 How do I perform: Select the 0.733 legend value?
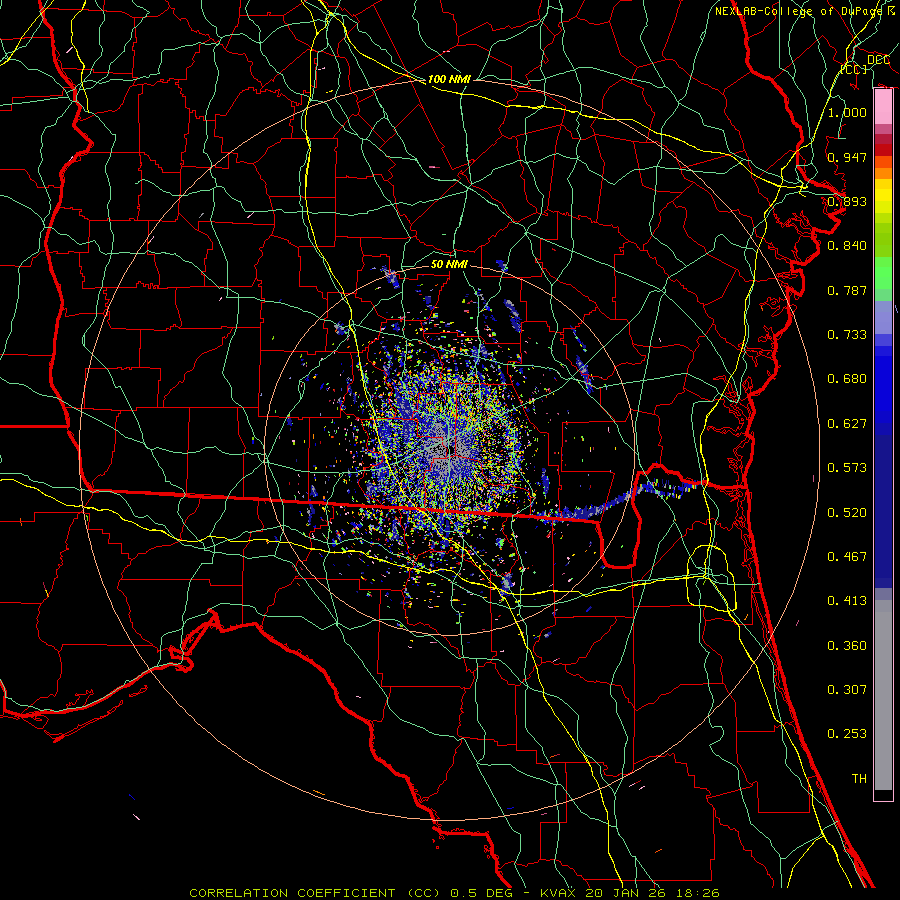847,335
